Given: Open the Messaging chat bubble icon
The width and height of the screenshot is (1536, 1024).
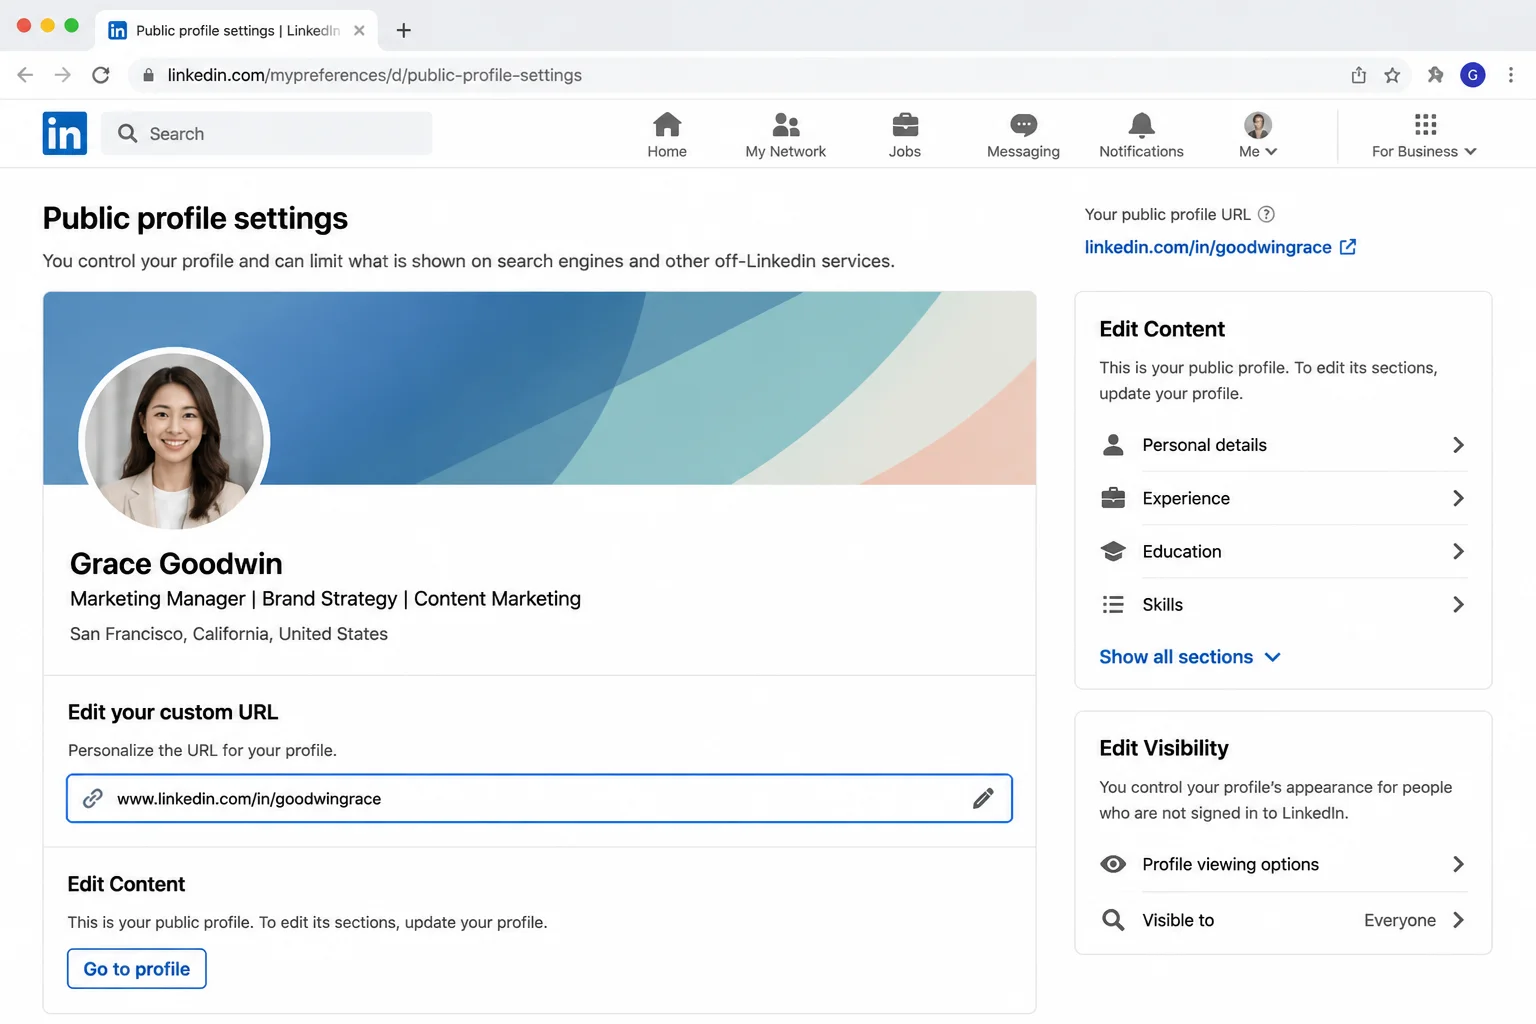Looking at the screenshot, I should (1023, 125).
